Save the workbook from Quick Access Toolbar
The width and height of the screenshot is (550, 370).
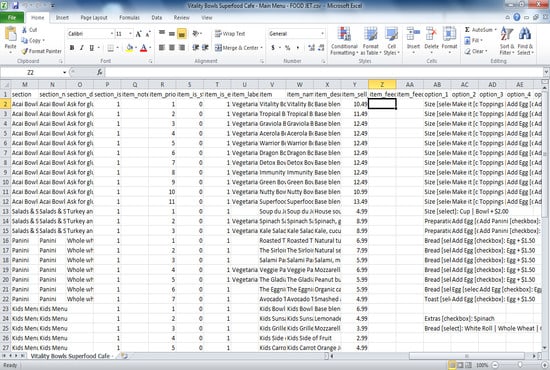[15, 5]
